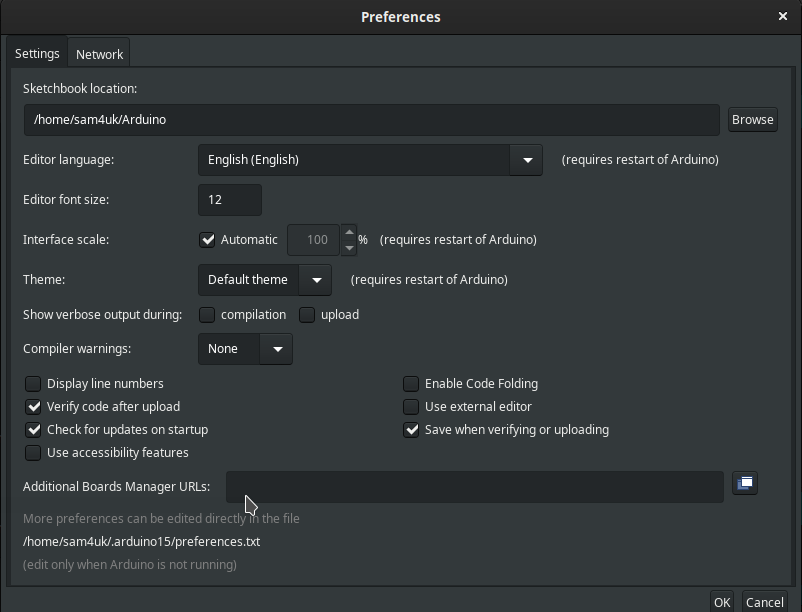Enable verbose output during compilation

point(207,315)
